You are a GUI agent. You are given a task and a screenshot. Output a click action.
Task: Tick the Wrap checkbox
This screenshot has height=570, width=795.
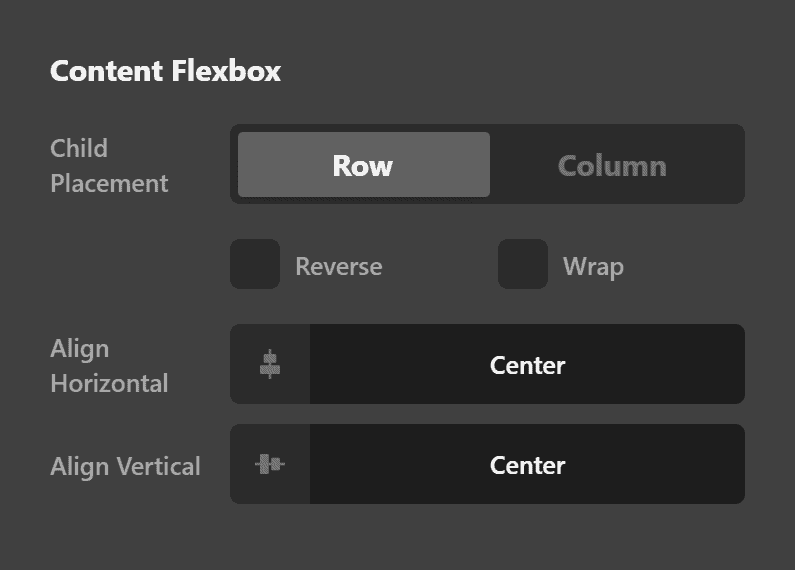(x=523, y=264)
